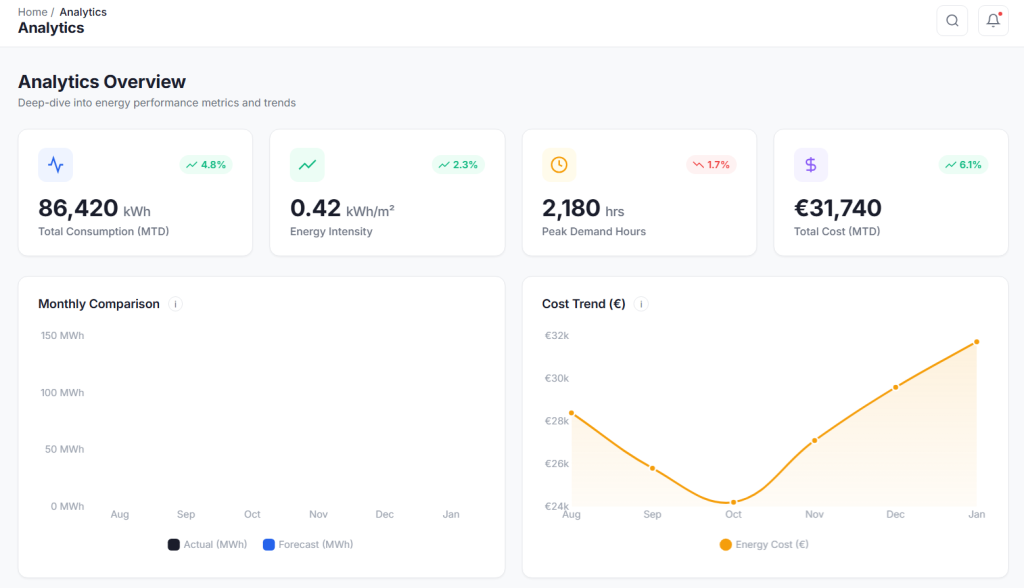The height and width of the screenshot is (588, 1024).
Task: Select the January data point on cost chart
Action: (x=976, y=342)
